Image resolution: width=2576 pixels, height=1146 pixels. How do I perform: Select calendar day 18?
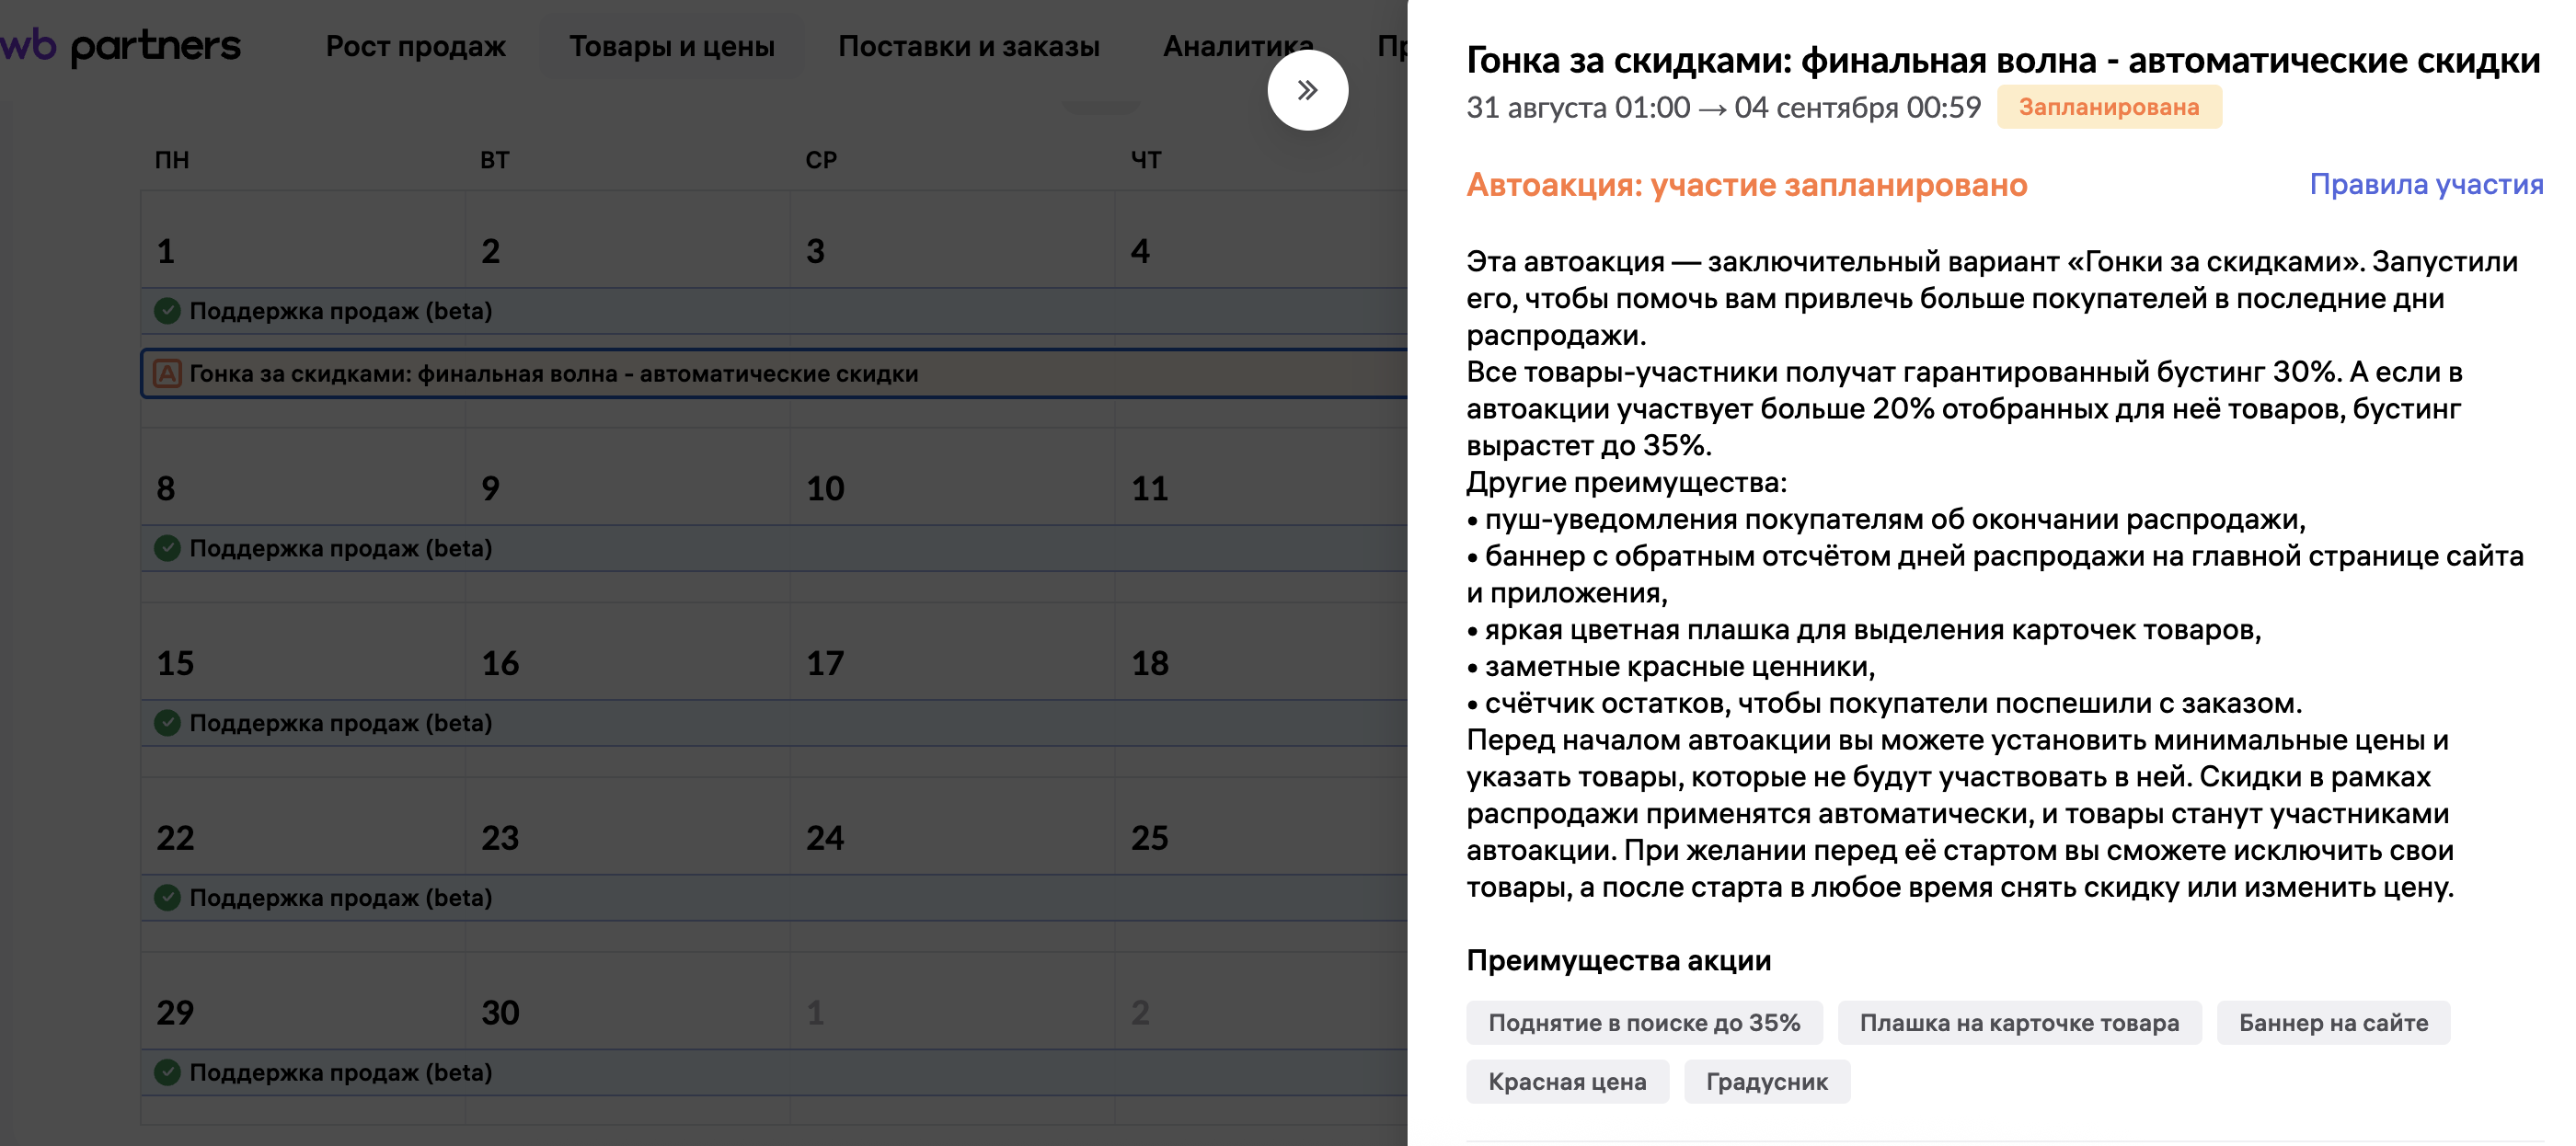click(x=1150, y=663)
